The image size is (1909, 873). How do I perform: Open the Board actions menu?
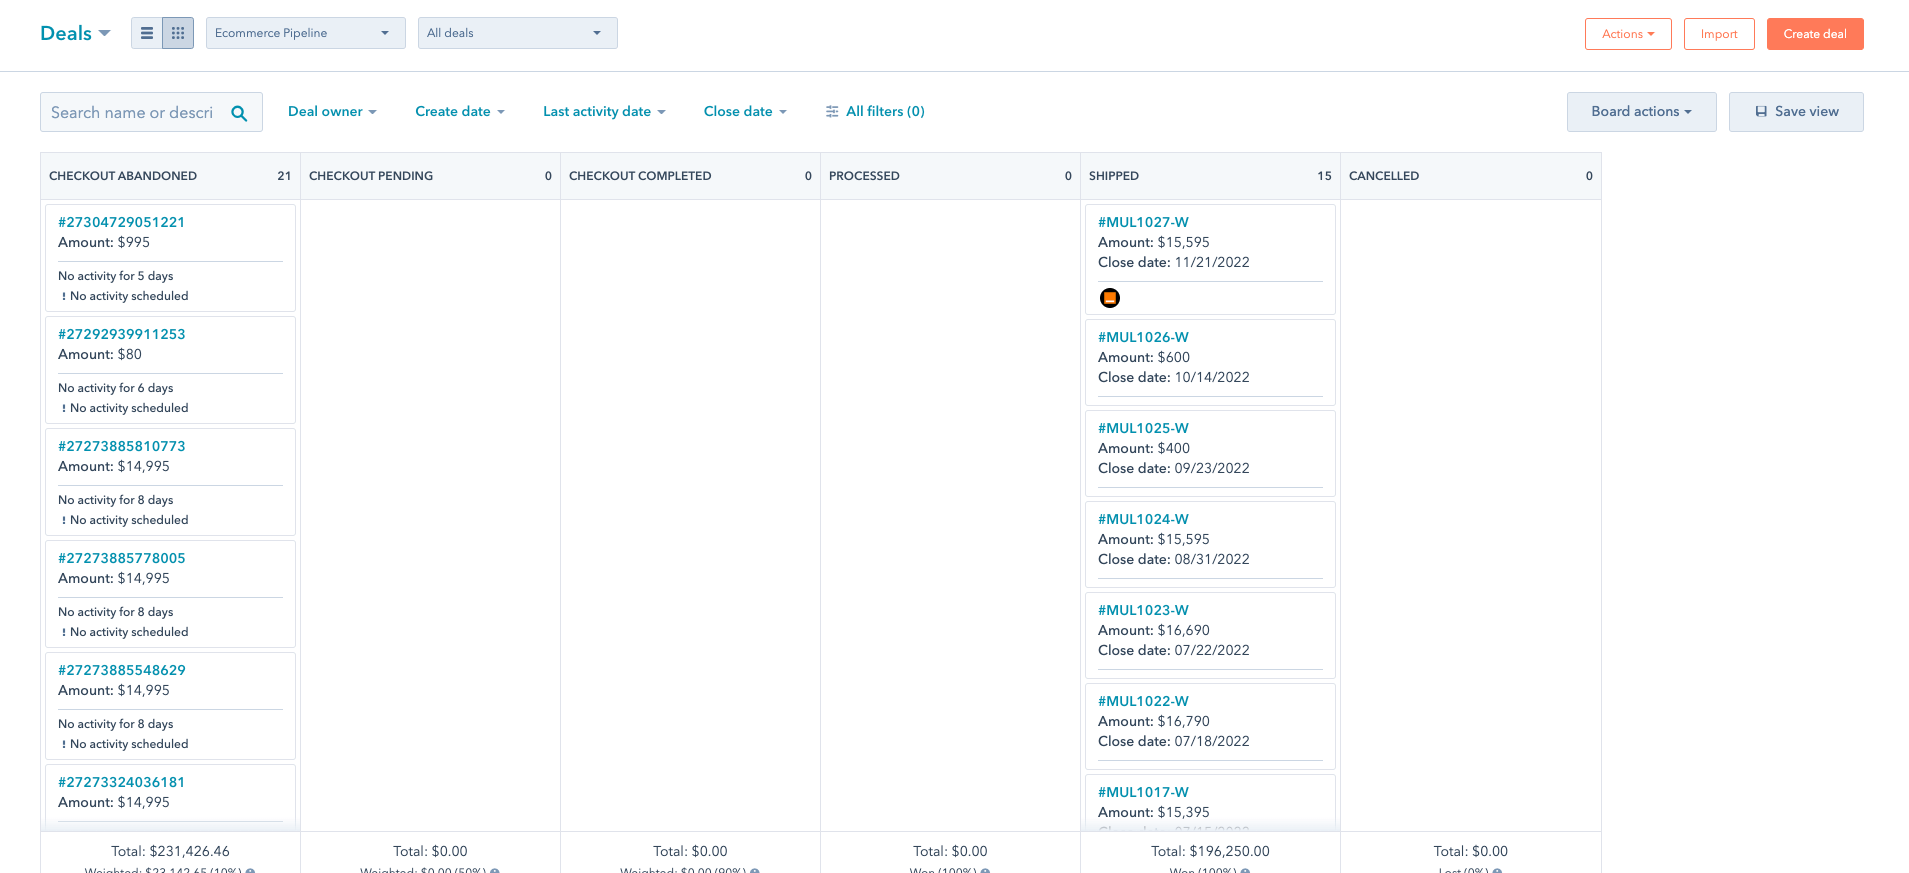[1641, 111]
